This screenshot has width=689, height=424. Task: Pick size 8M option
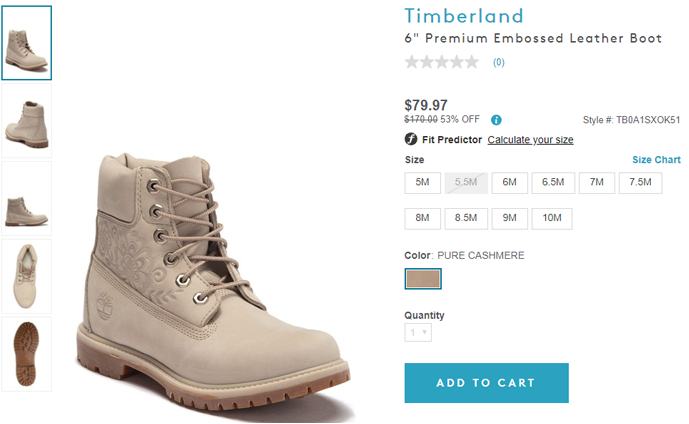[x=422, y=218]
